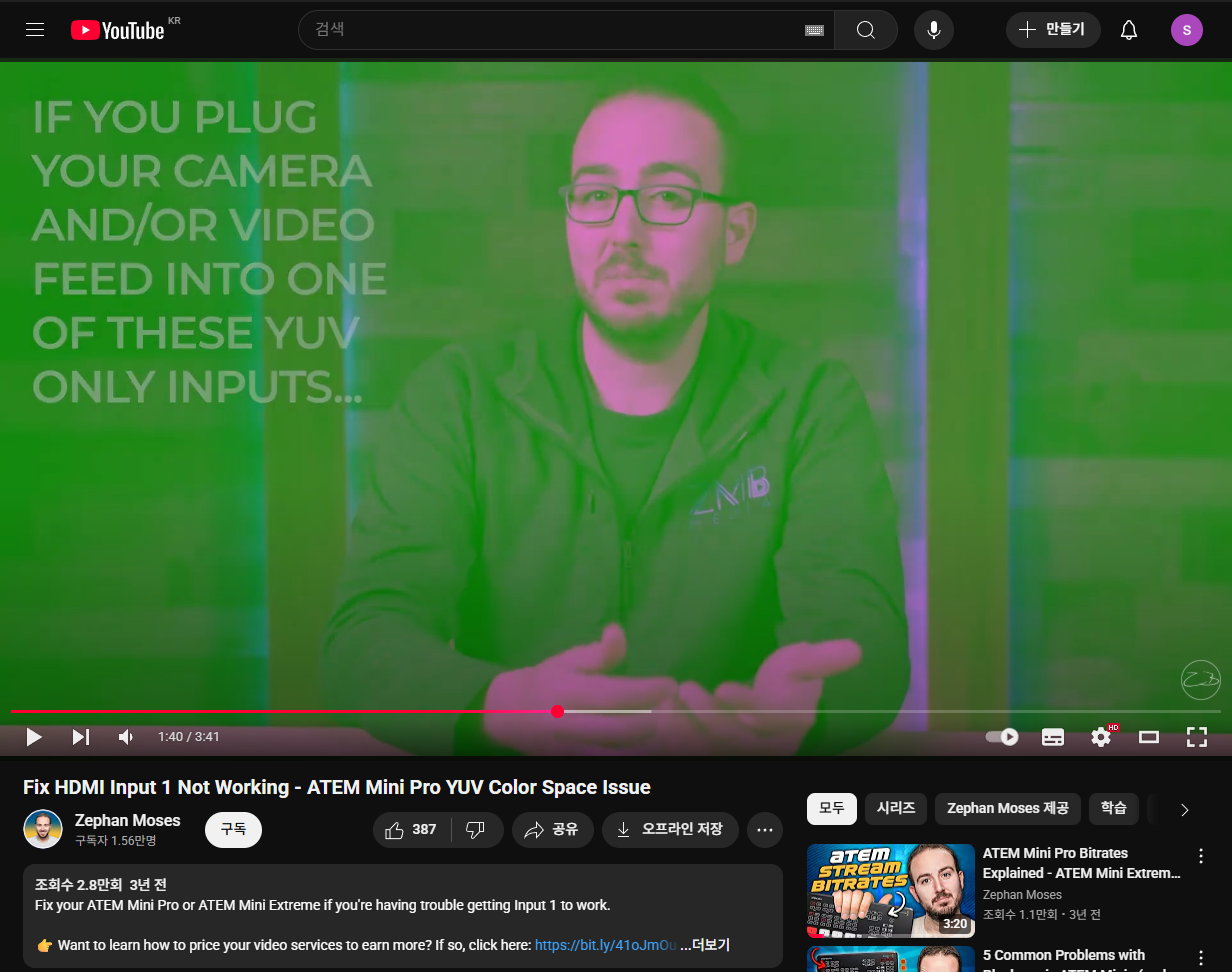Toggle the autoplay switch
Image resolution: width=1232 pixels, height=972 pixels.
point(1002,737)
